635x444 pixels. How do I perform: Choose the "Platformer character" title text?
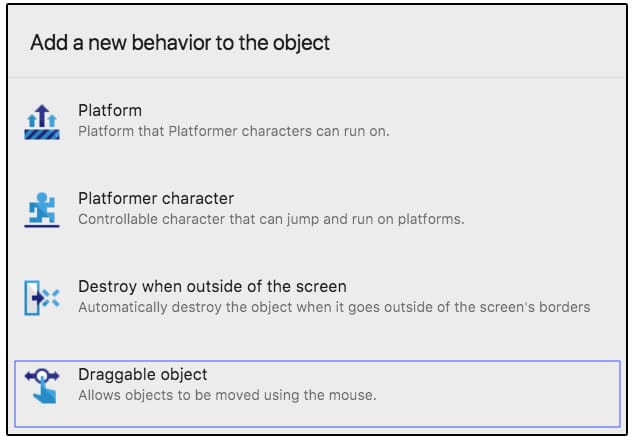point(156,199)
